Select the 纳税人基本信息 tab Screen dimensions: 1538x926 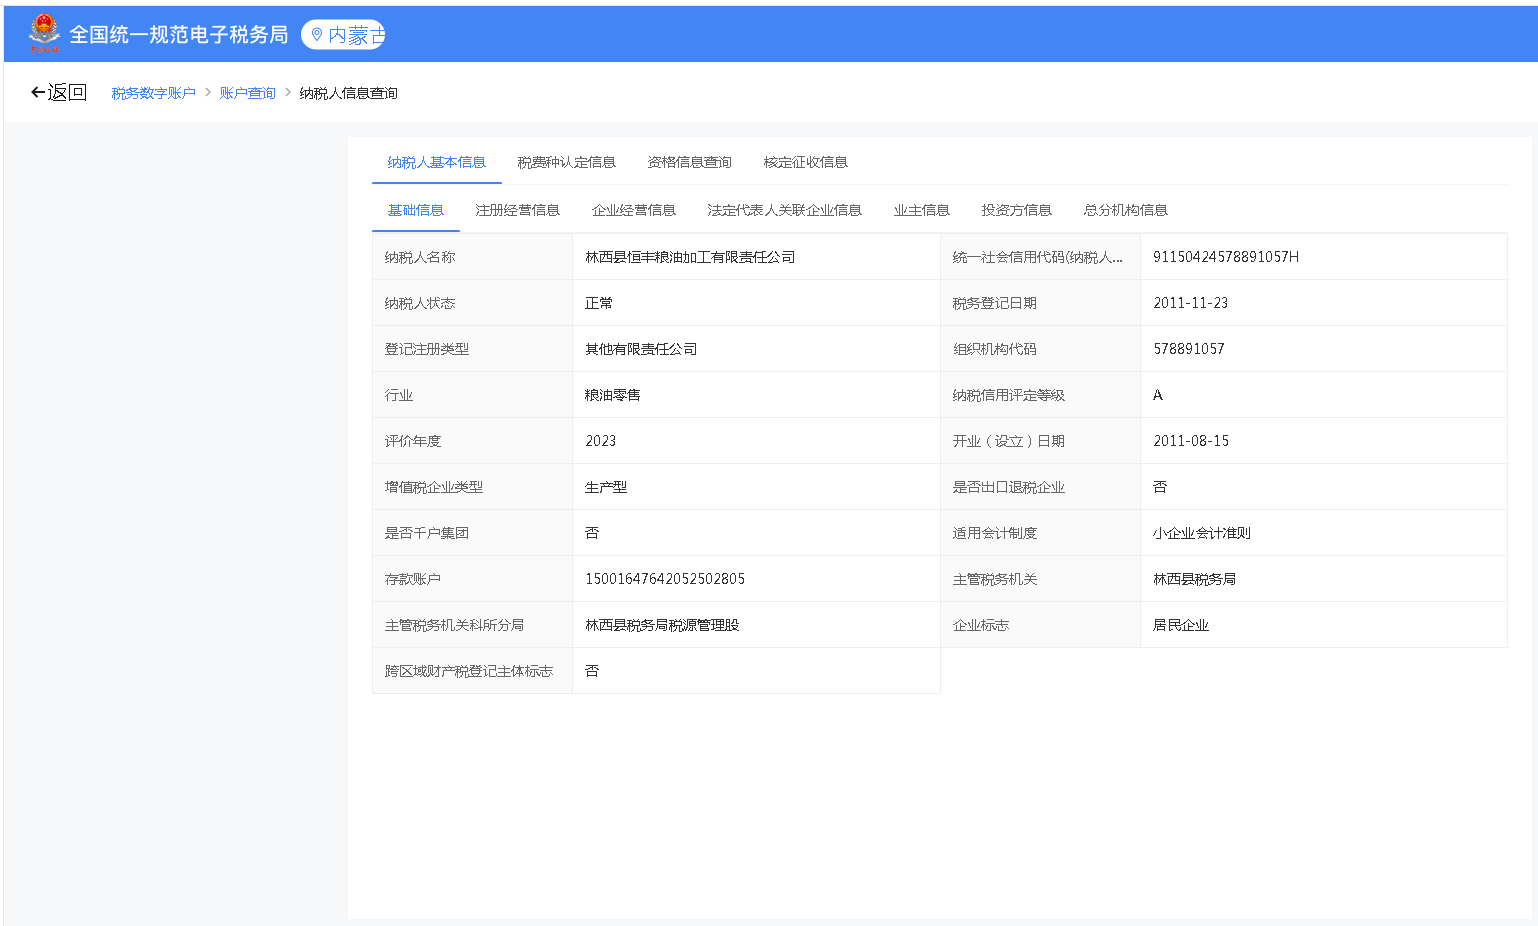coord(436,162)
